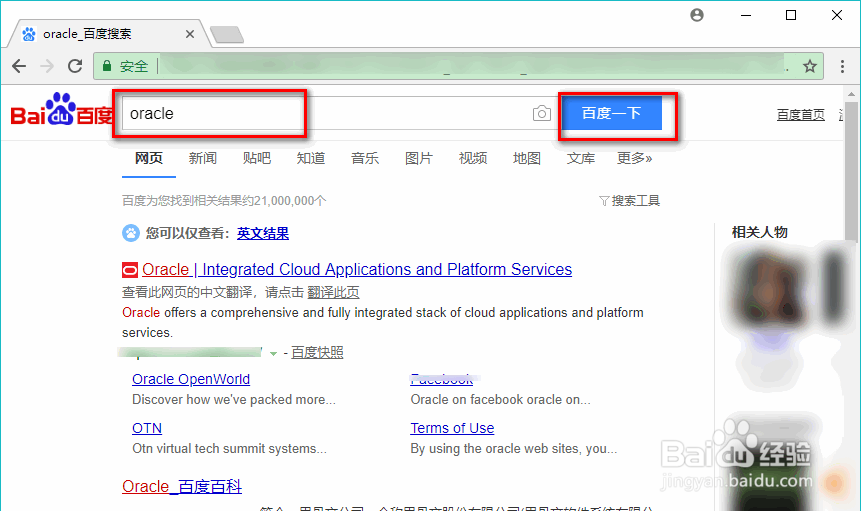Go back with the browser back arrow

coord(19,66)
